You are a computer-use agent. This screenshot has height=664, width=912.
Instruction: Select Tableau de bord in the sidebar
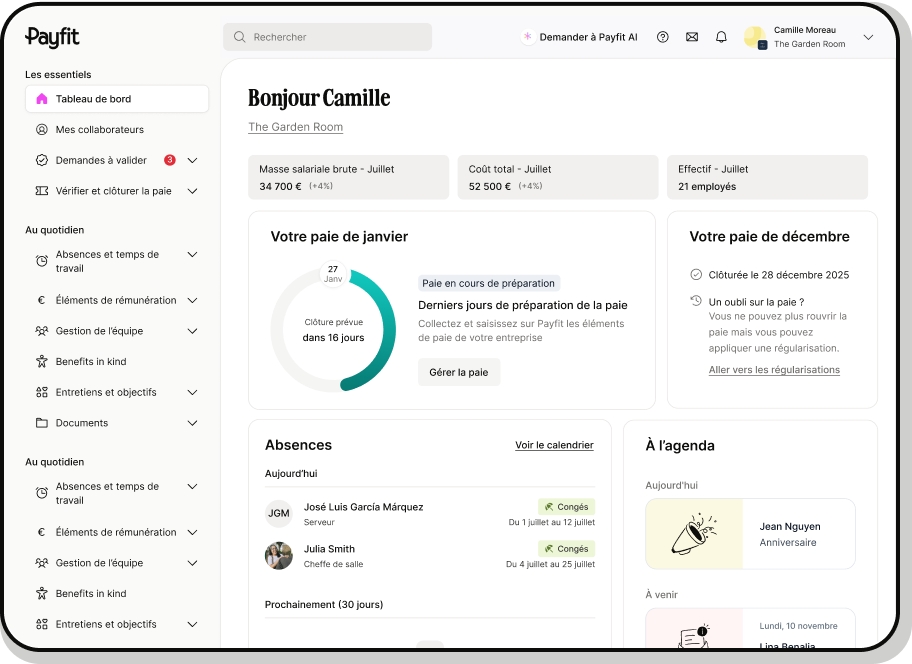117,99
